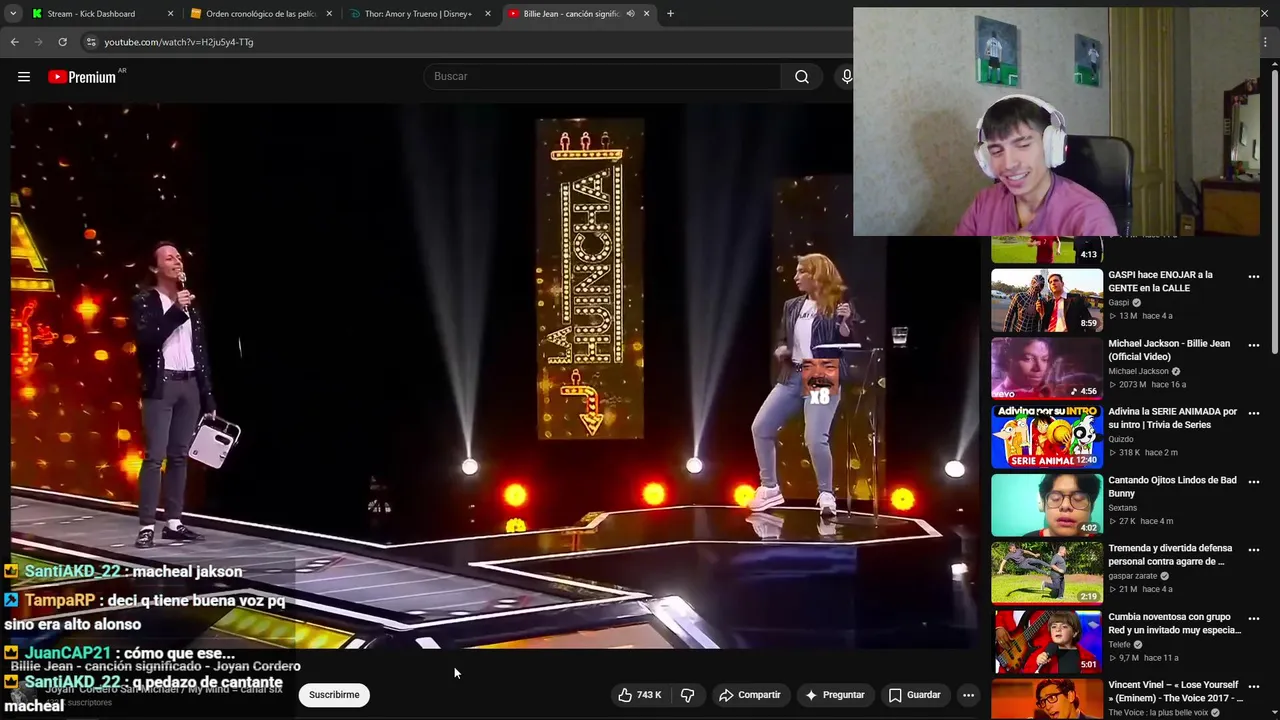Go back with browser back arrow

click(x=14, y=42)
